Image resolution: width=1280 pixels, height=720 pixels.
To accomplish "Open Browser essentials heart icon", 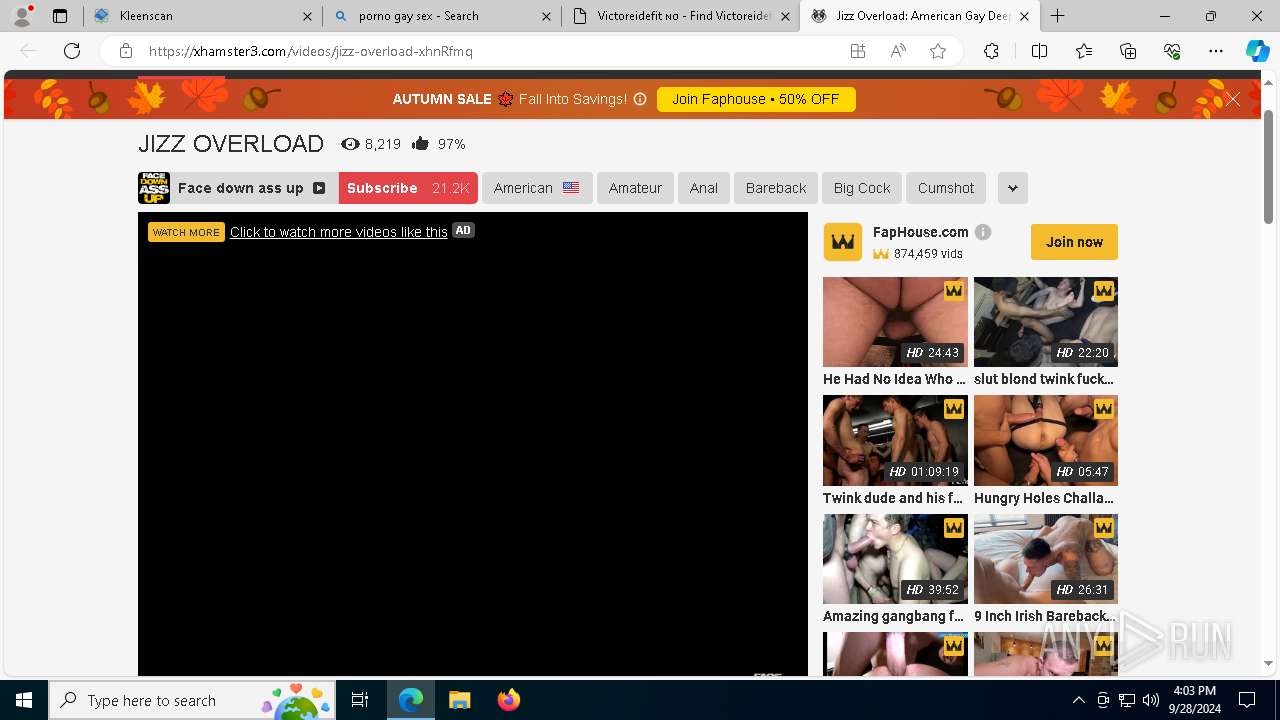I will click(1172, 51).
